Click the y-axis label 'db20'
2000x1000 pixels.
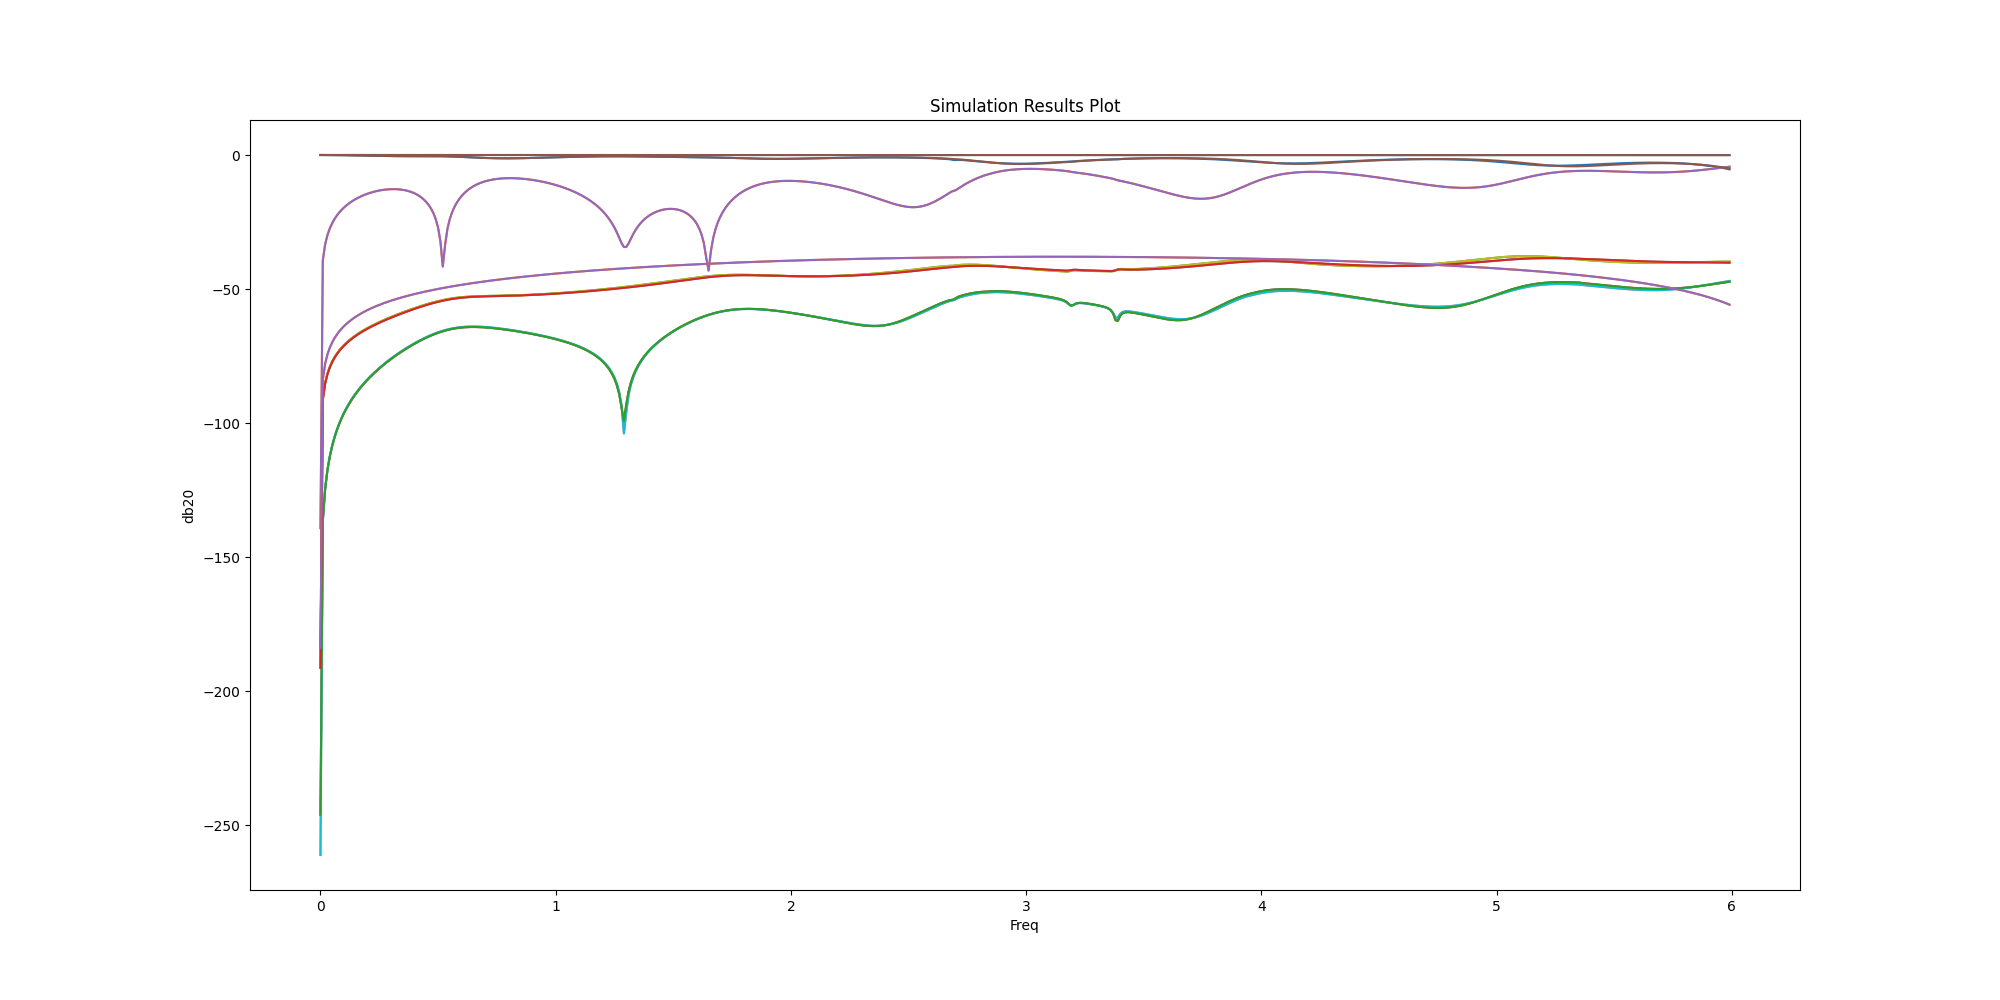click(188, 506)
